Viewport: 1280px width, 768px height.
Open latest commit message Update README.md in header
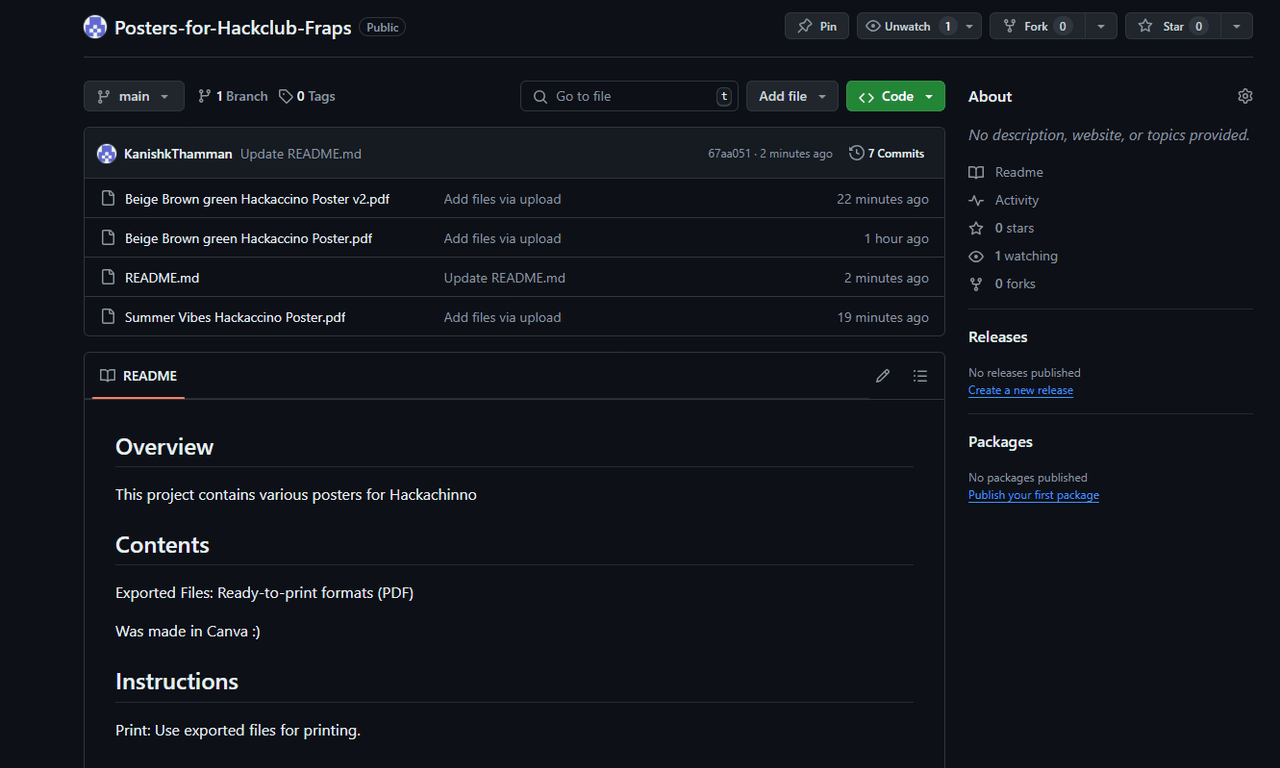point(301,153)
